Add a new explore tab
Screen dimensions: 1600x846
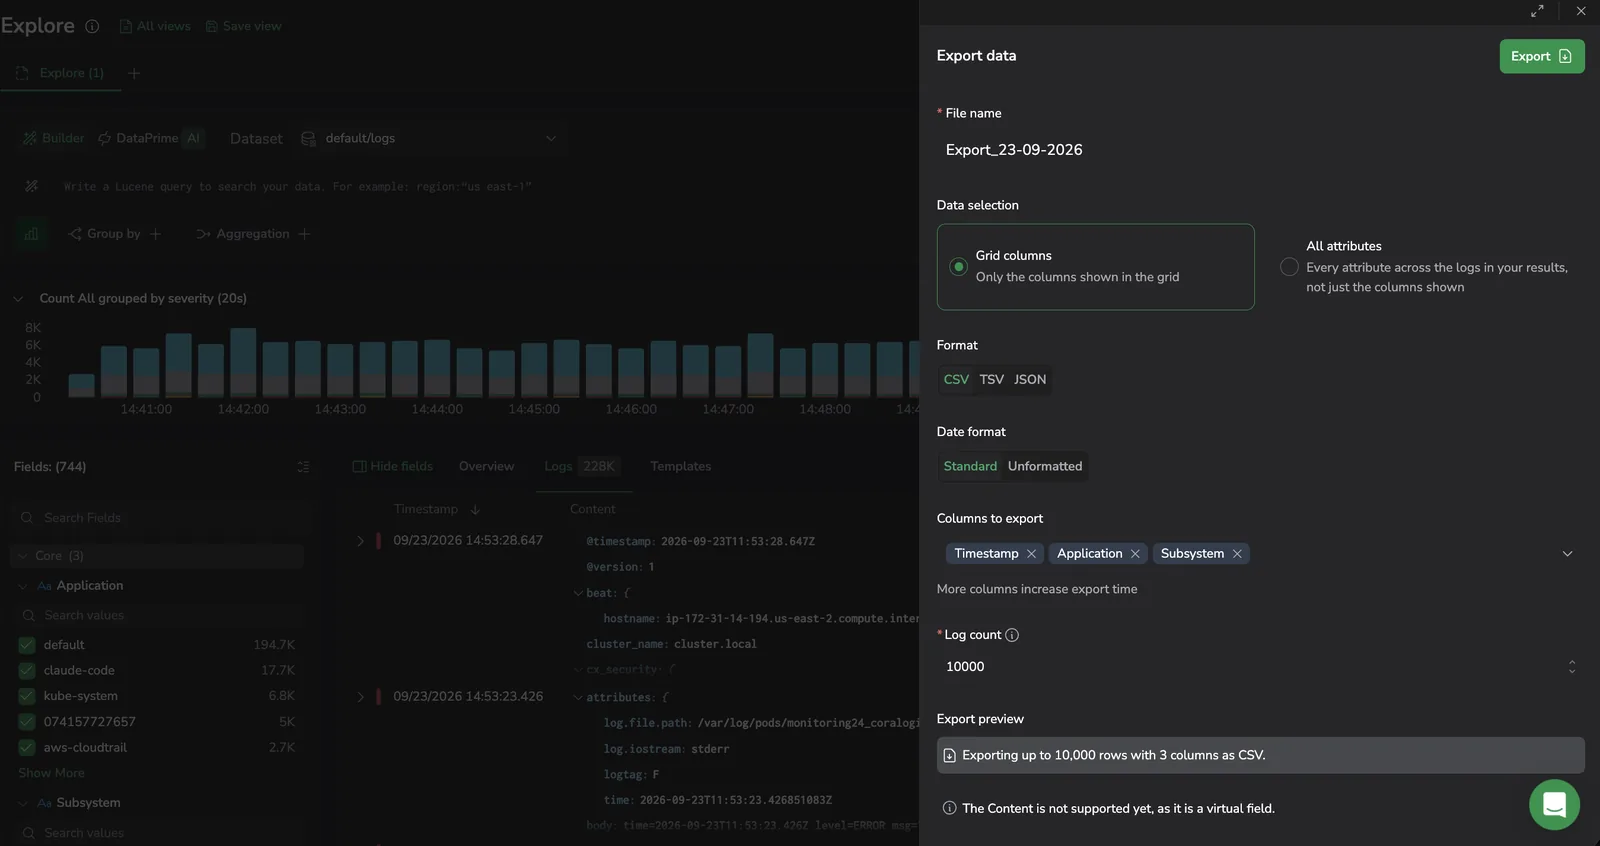(134, 73)
